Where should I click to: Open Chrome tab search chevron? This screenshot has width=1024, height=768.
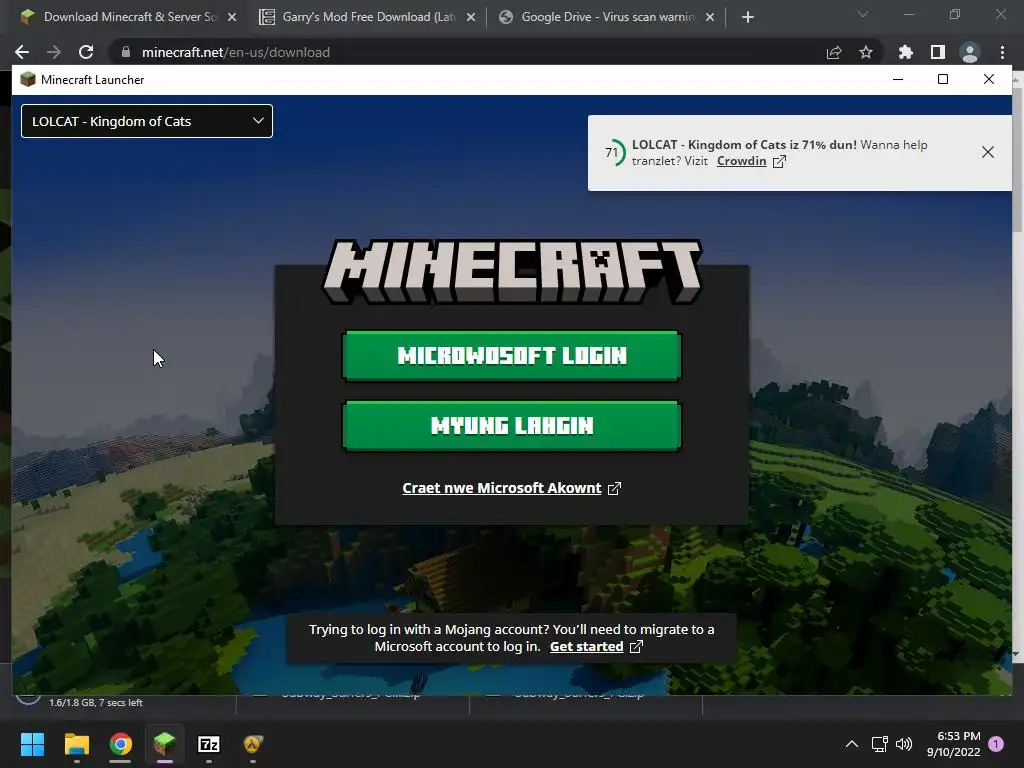[863, 14]
